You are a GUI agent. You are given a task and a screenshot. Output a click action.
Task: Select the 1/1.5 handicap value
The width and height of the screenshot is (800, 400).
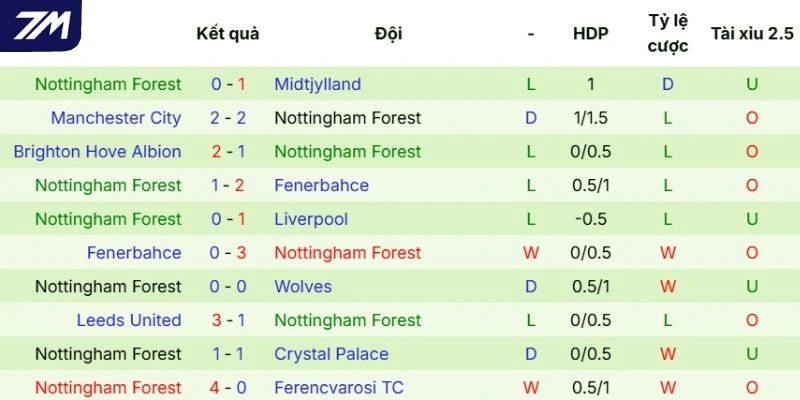pos(590,118)
